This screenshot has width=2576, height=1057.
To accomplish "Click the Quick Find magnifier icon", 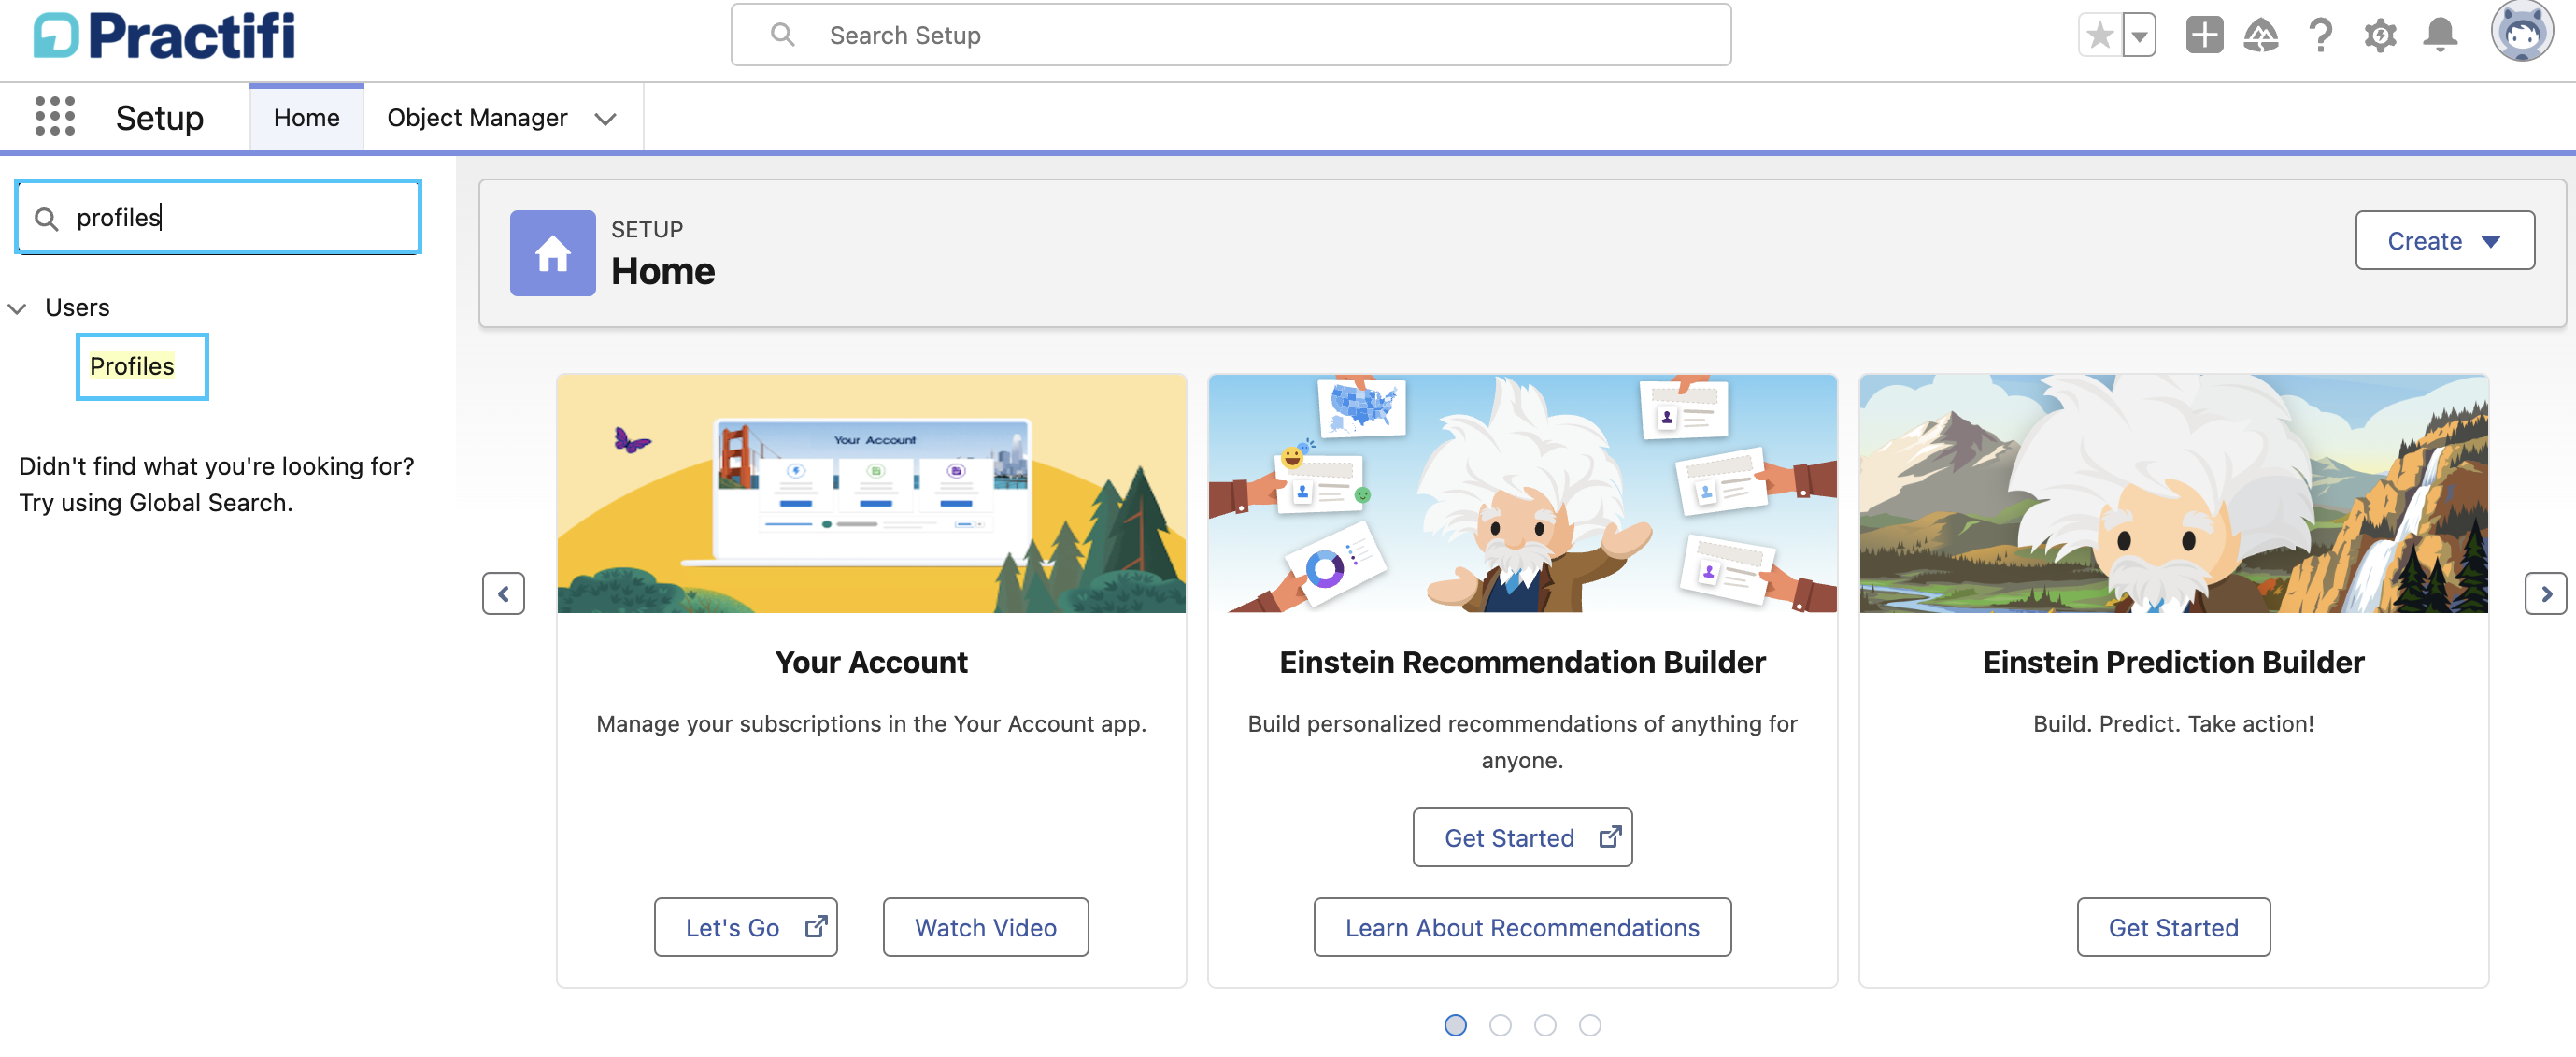I will pos(46,218).
